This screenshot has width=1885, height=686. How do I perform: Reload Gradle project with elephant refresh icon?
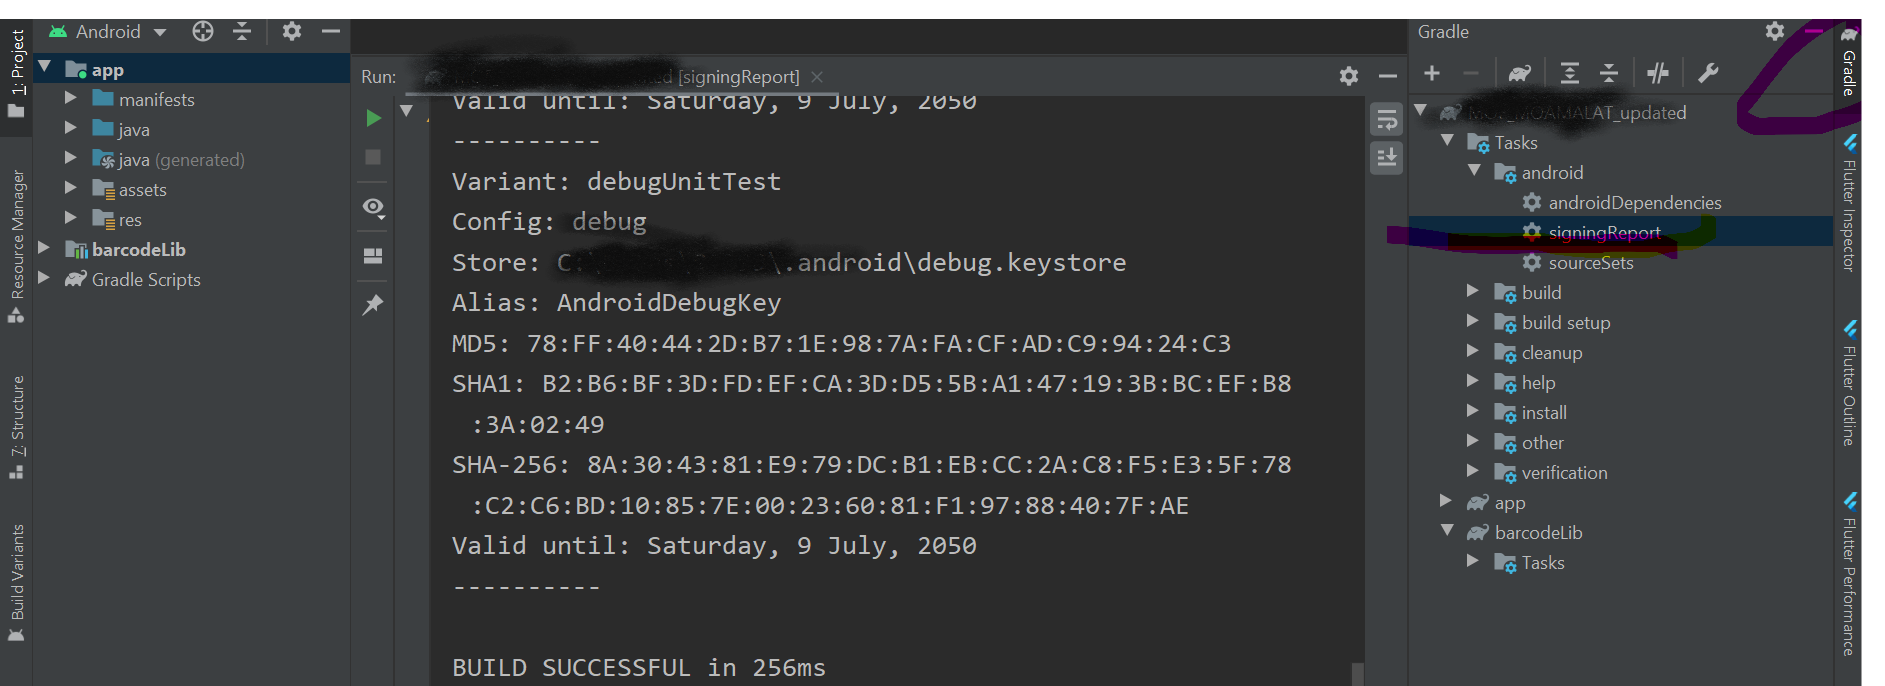click(1520, 73)
